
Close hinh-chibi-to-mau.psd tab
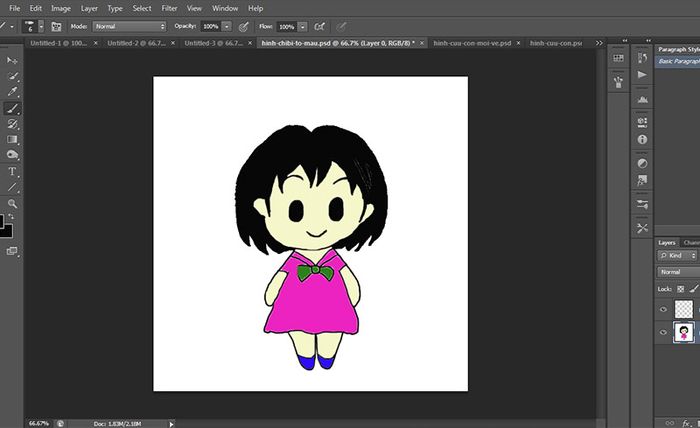[421, 43]
